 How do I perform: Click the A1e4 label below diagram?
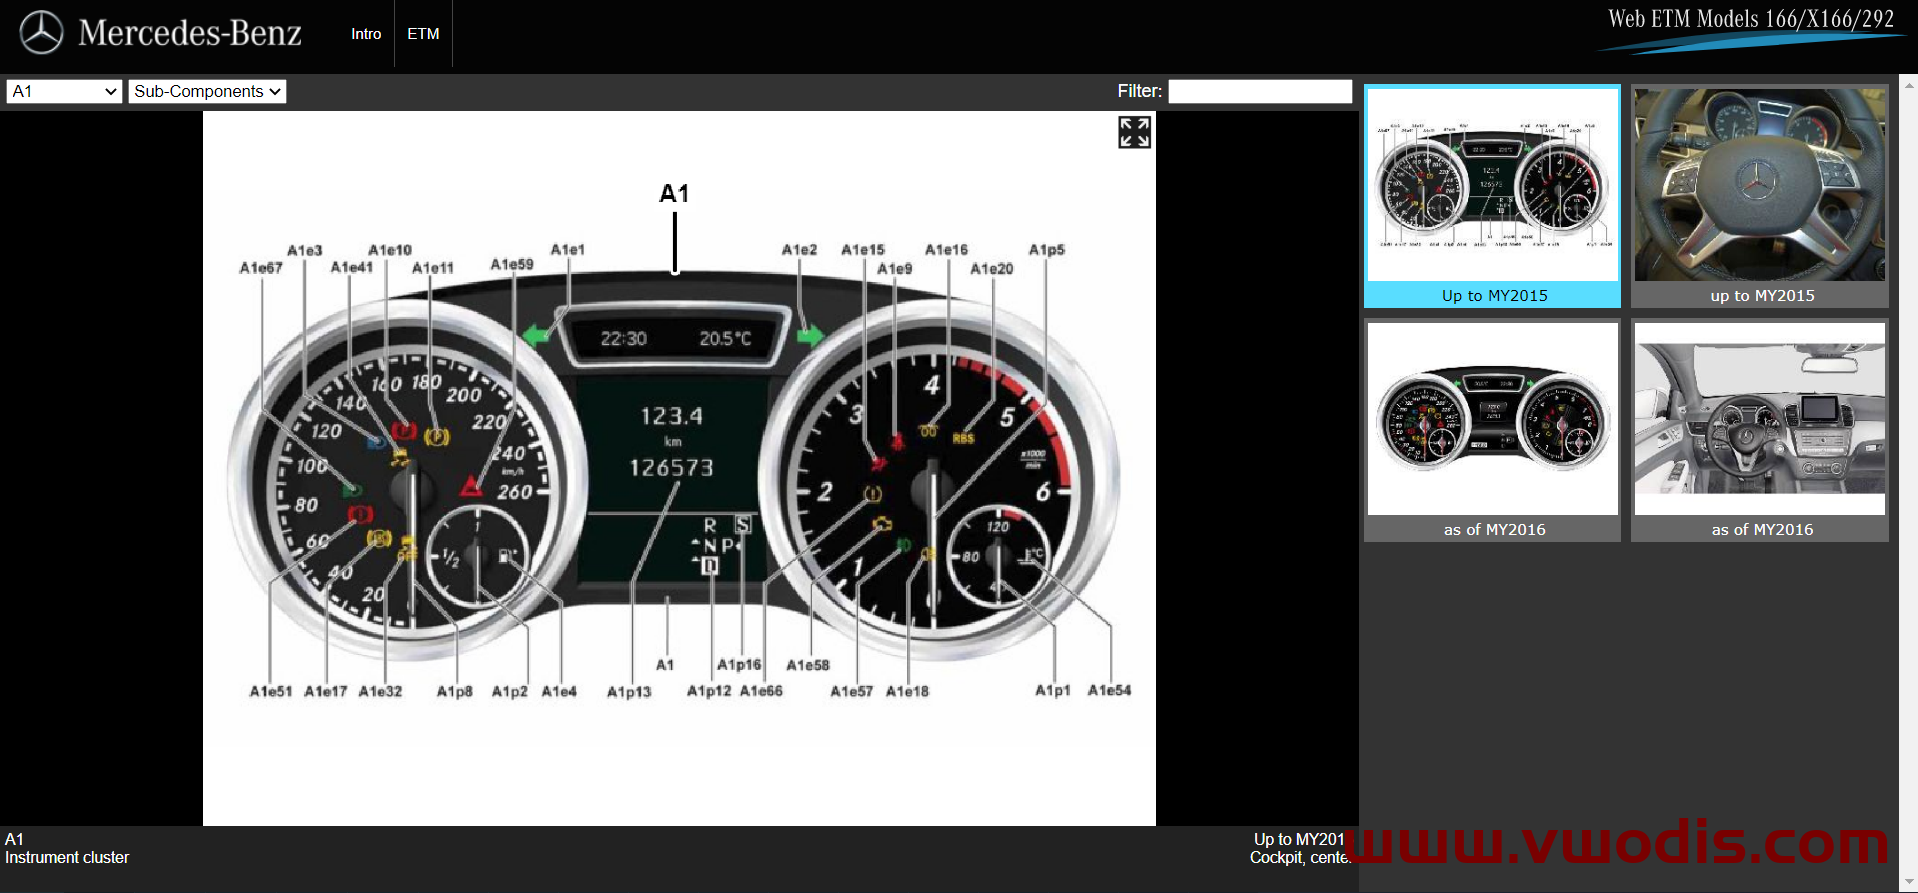(x=560, y=691)
